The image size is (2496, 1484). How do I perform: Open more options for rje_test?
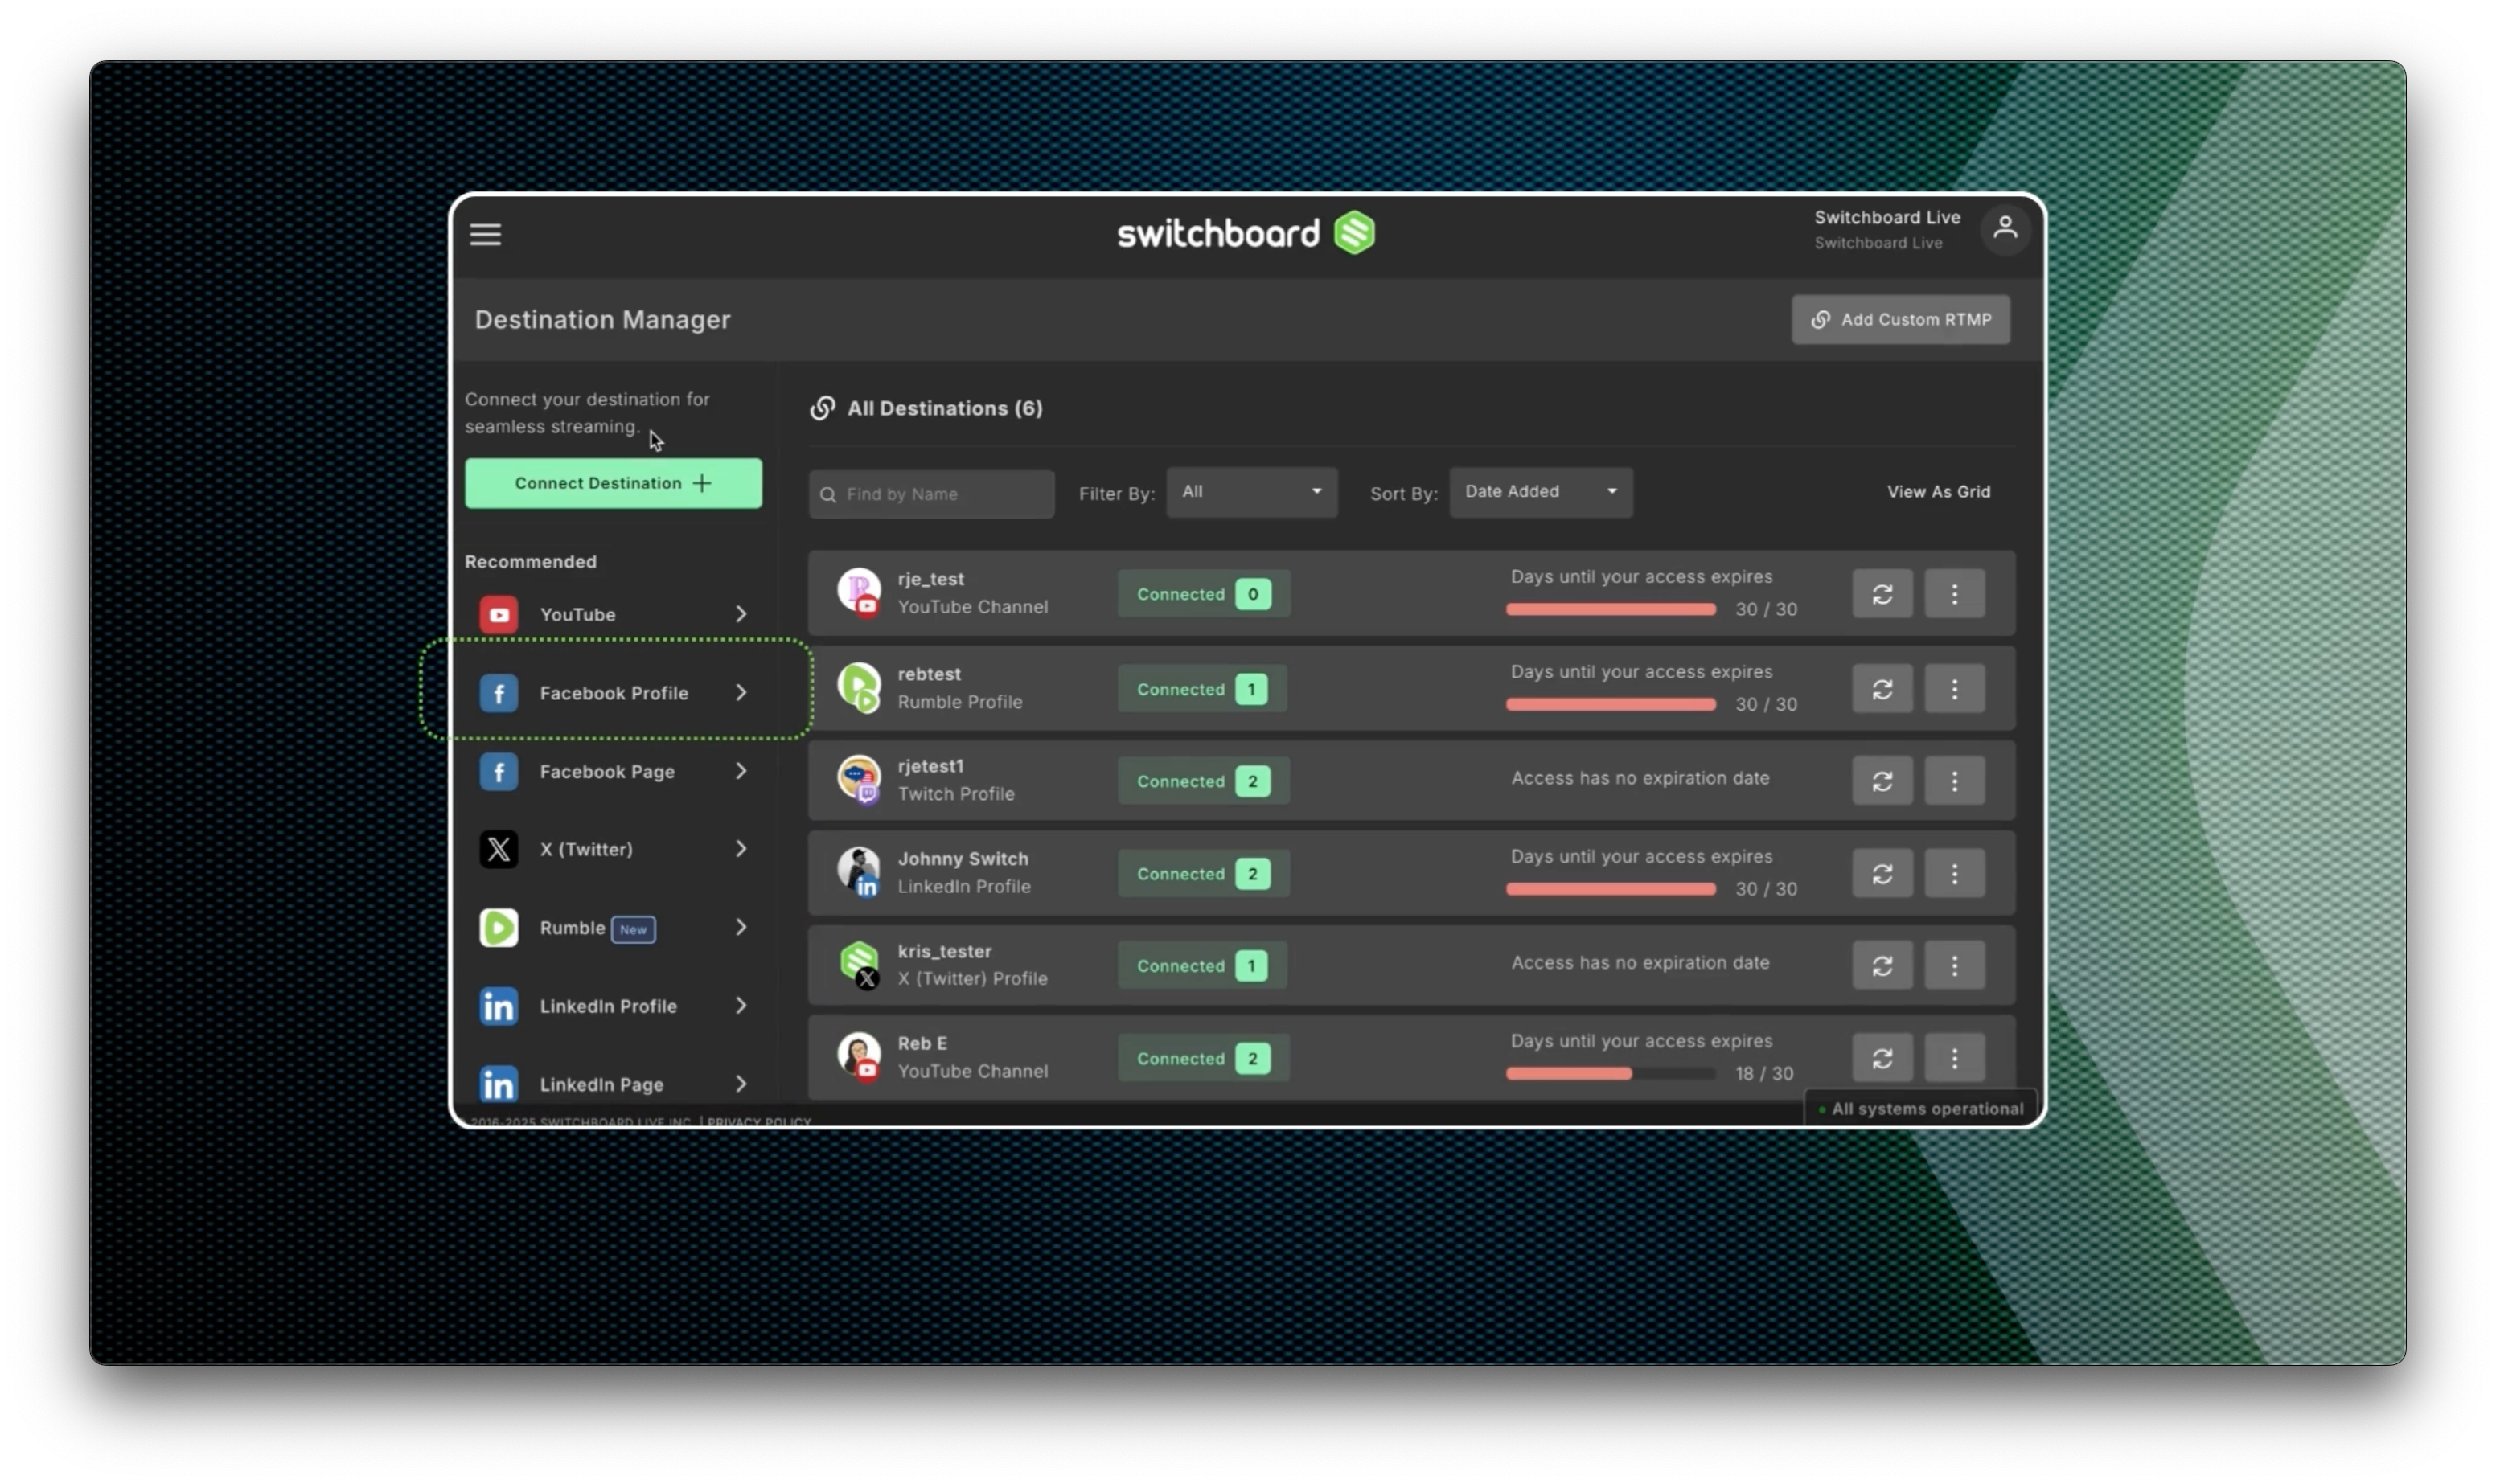tap(1954, 594)
